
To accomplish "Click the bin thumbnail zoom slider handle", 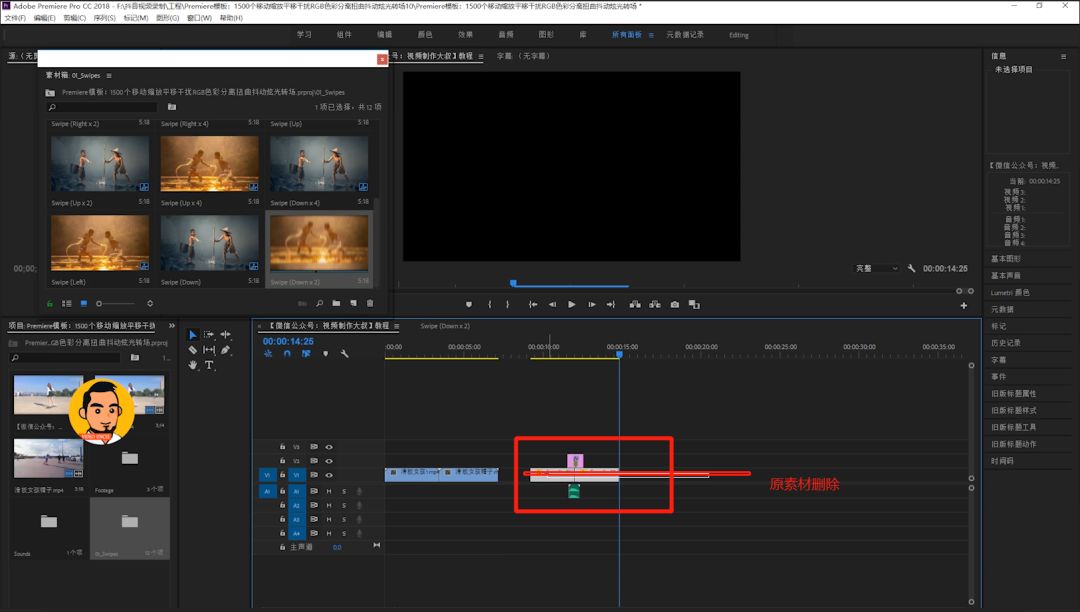I will tap(99, 304).
